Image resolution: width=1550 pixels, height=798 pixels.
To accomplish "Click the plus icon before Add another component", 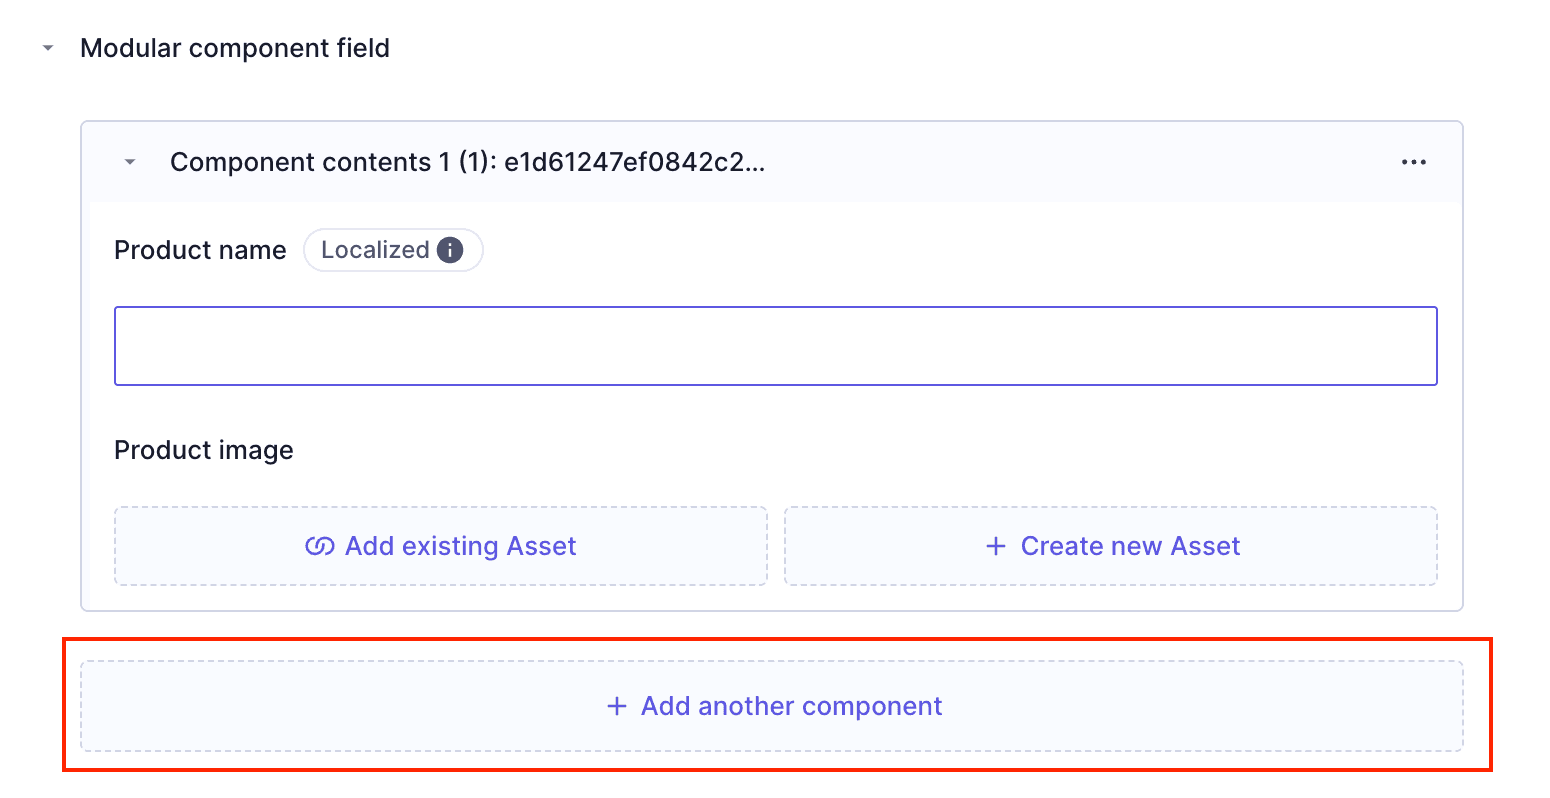I will 616,706.
